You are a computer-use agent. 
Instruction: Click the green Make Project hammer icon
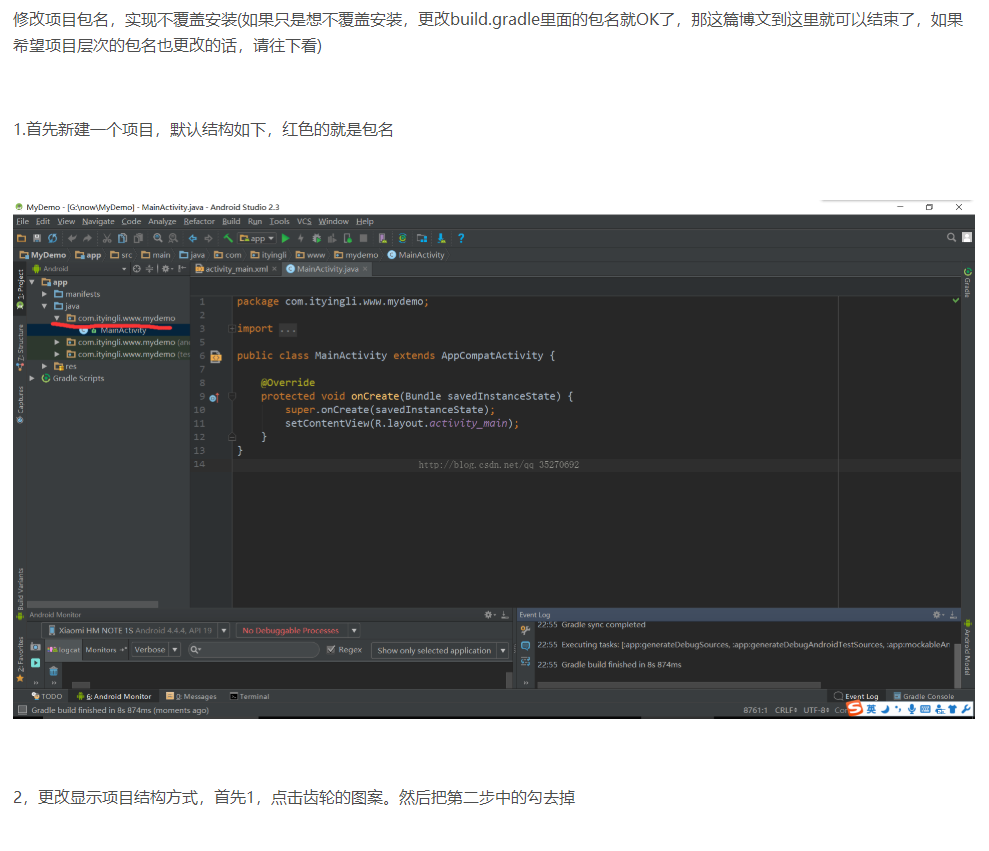[x=228, y=238]
